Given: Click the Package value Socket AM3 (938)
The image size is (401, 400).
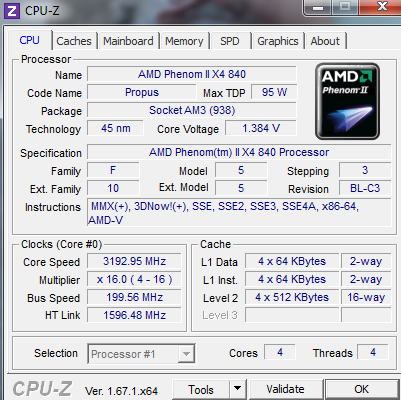Looking at the screenshot, I should (x=192, y=110).
